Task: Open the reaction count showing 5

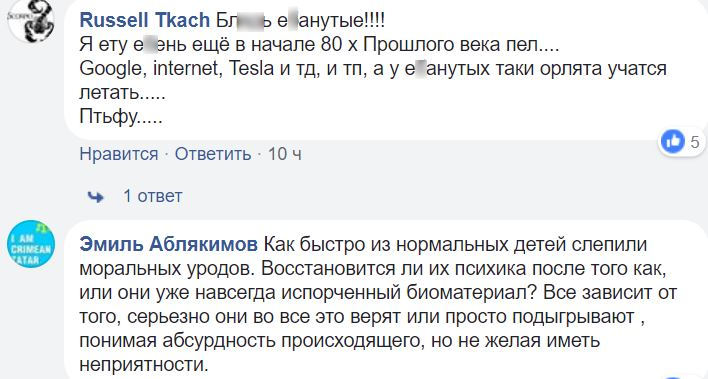Action: pos(694,142)
